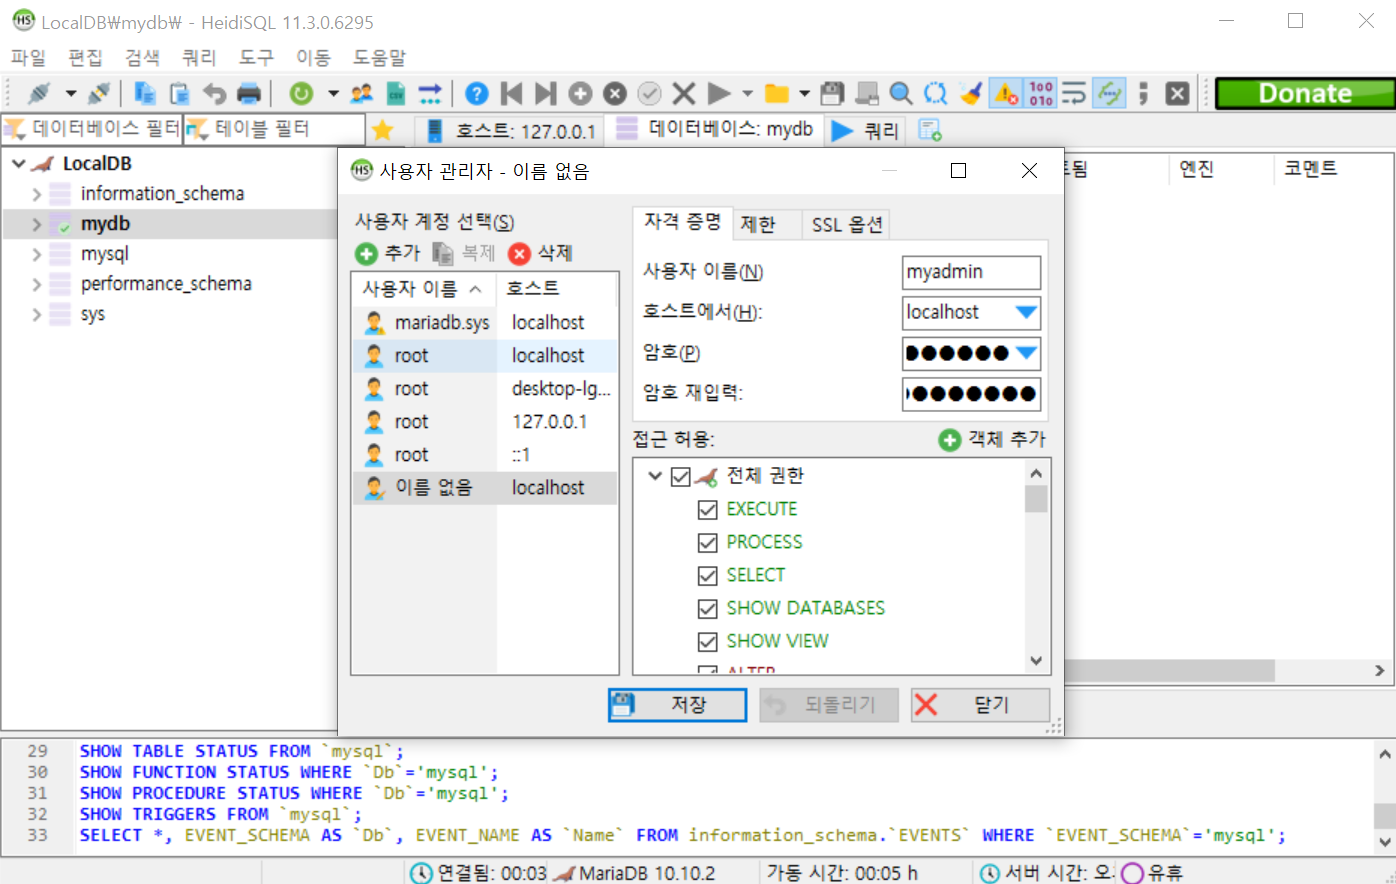Click the CSV export file icon
The height and width of the screenshot is (884, 1396).
click(396, 94)
